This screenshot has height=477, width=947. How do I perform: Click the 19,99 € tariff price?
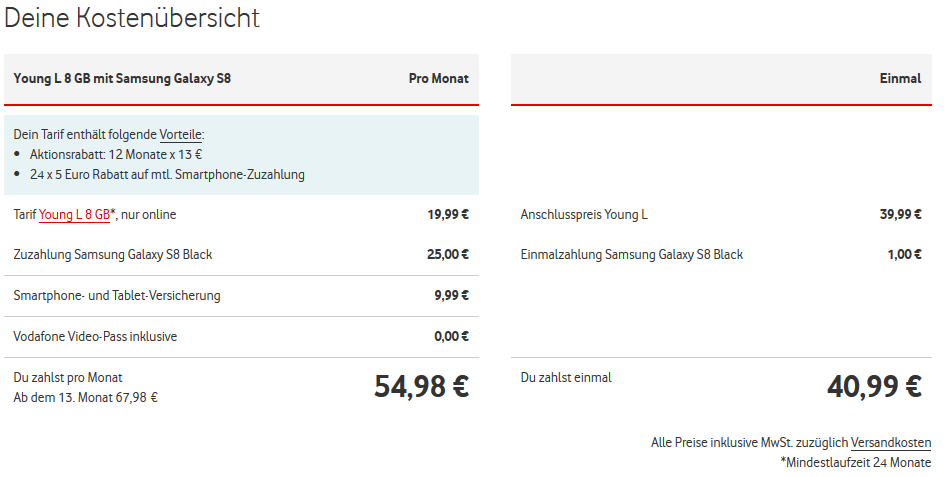pyautogui.click(x=448, y=214)
